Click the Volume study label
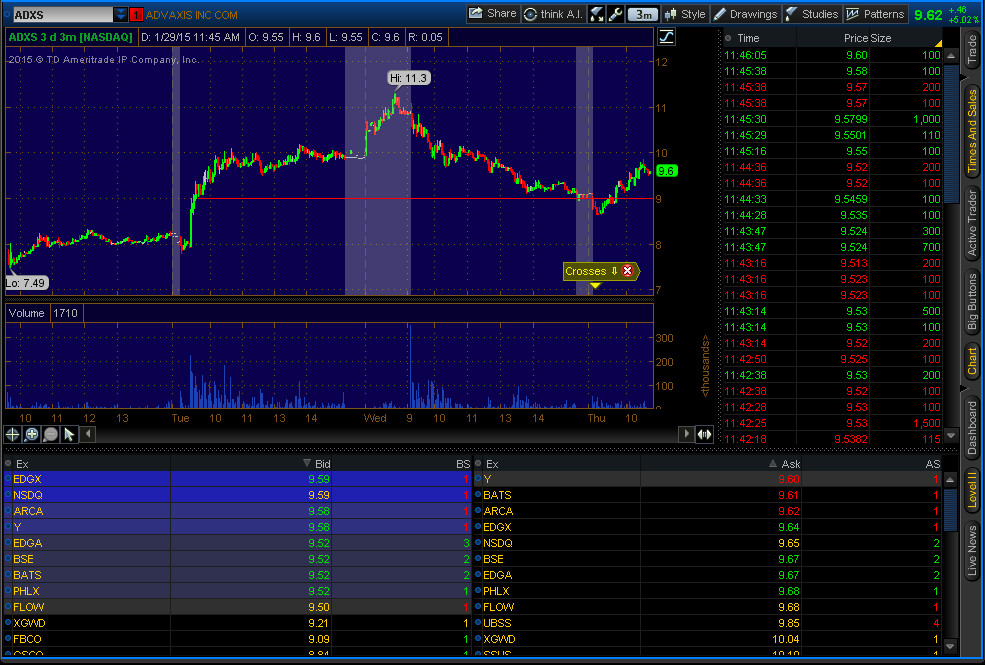985x665 pixels. click(26, 313)
